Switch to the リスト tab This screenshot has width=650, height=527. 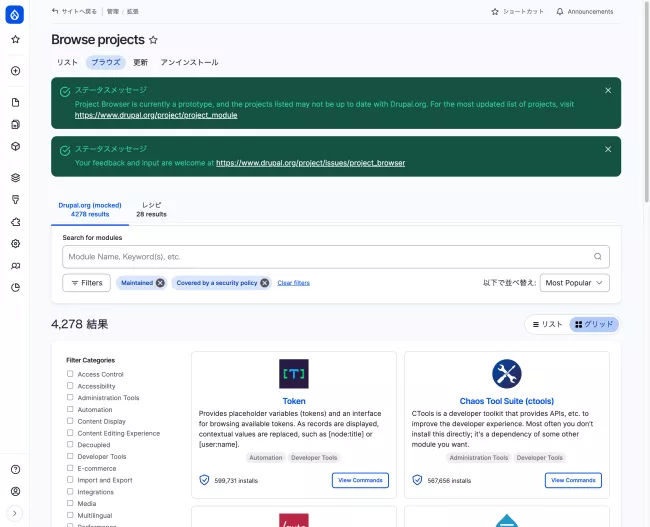pos(67,62)
